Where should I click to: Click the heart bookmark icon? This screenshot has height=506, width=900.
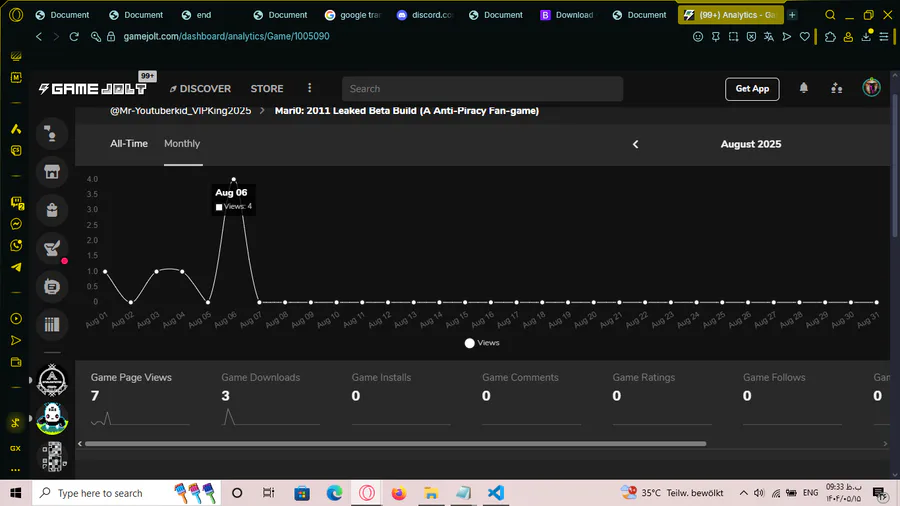coord(805,37)
